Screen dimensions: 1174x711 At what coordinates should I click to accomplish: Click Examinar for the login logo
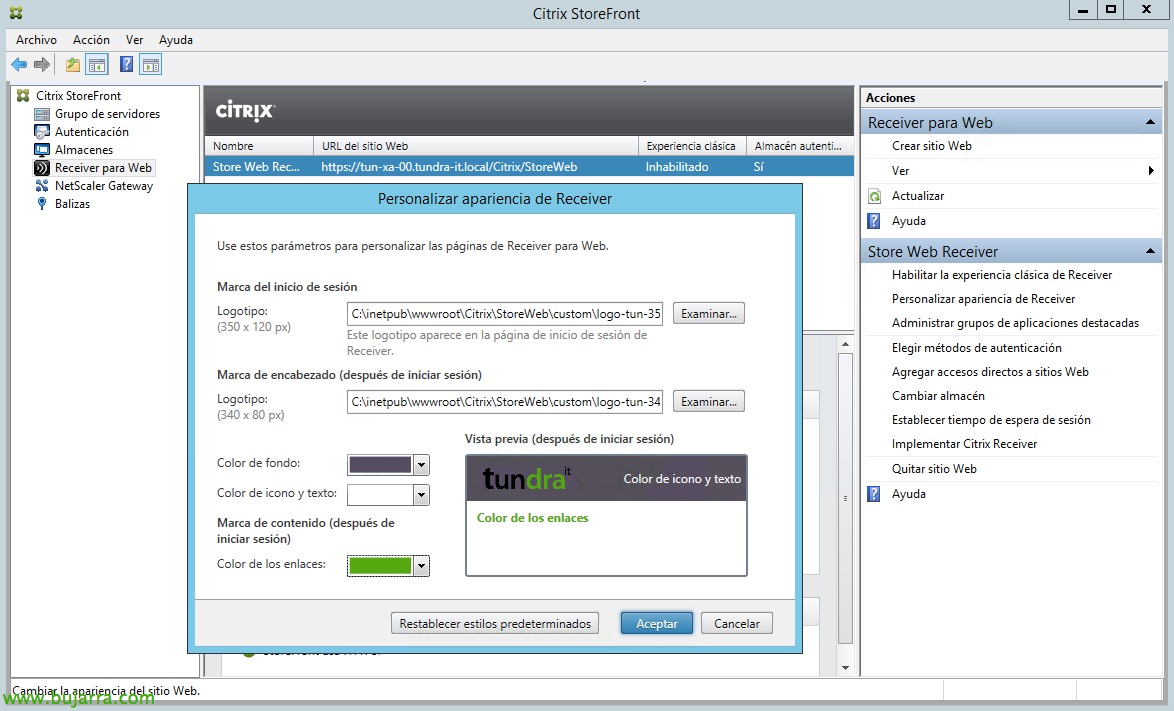[708, 314]
